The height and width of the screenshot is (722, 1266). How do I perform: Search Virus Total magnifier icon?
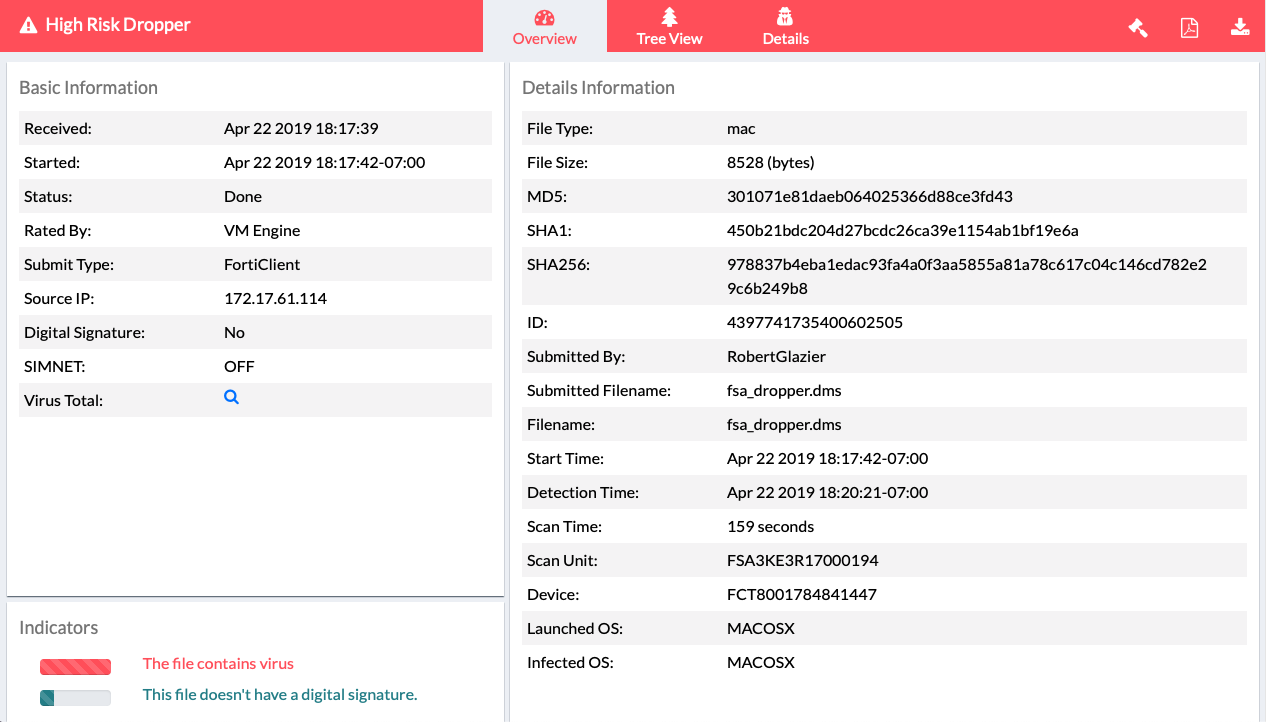231,397
